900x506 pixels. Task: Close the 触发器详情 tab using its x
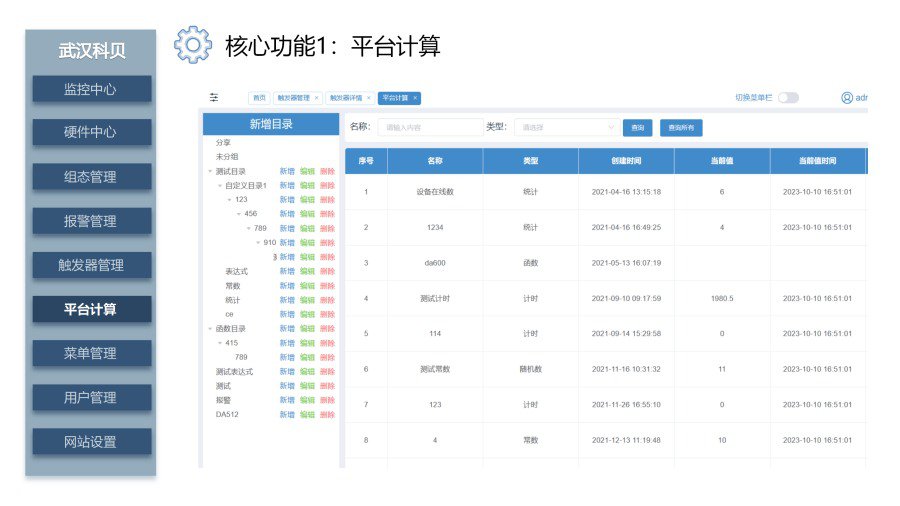point(368,98)
